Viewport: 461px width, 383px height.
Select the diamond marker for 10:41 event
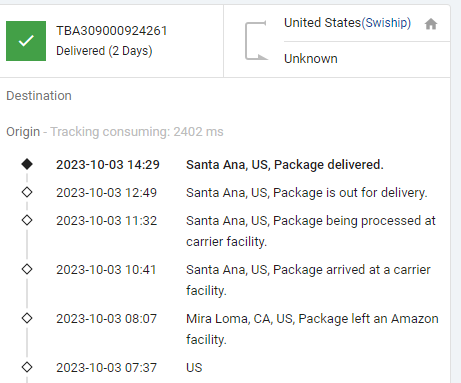27,269
